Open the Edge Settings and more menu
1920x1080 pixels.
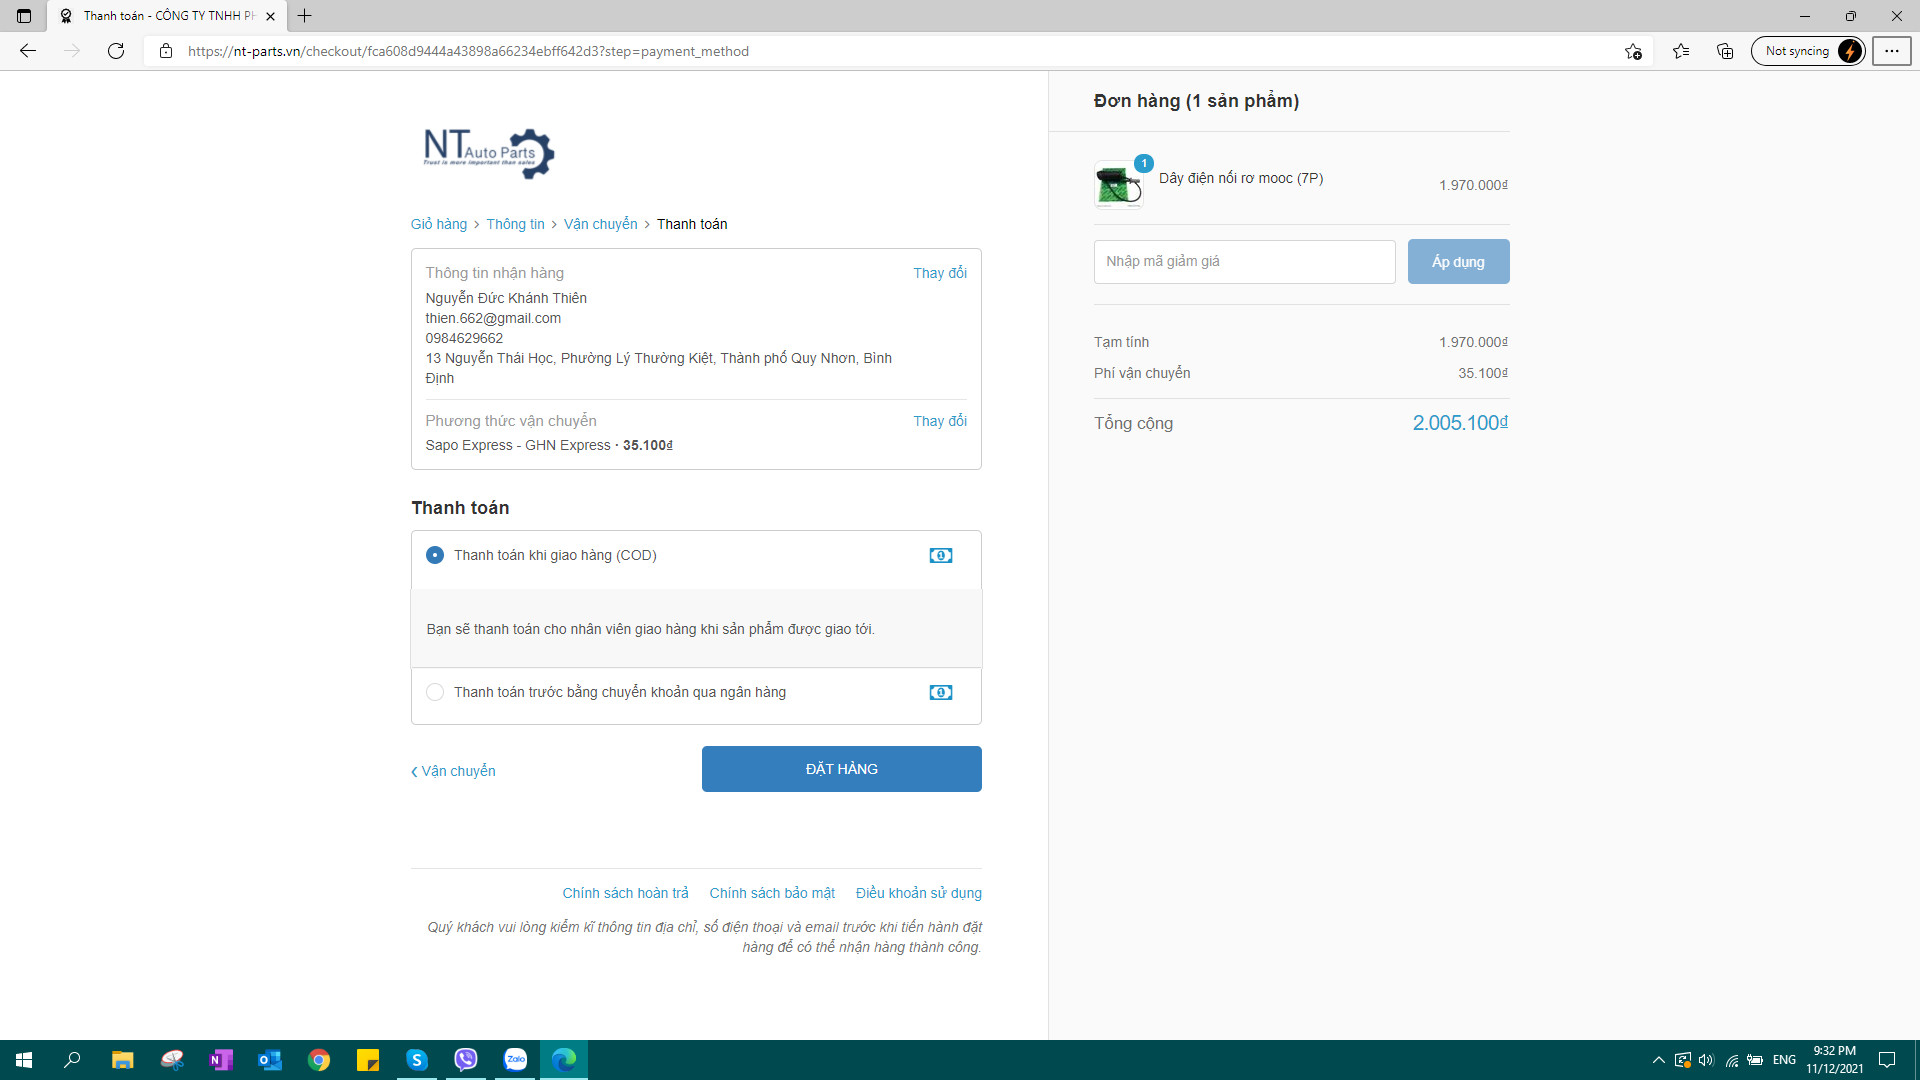click(1891, 51)
